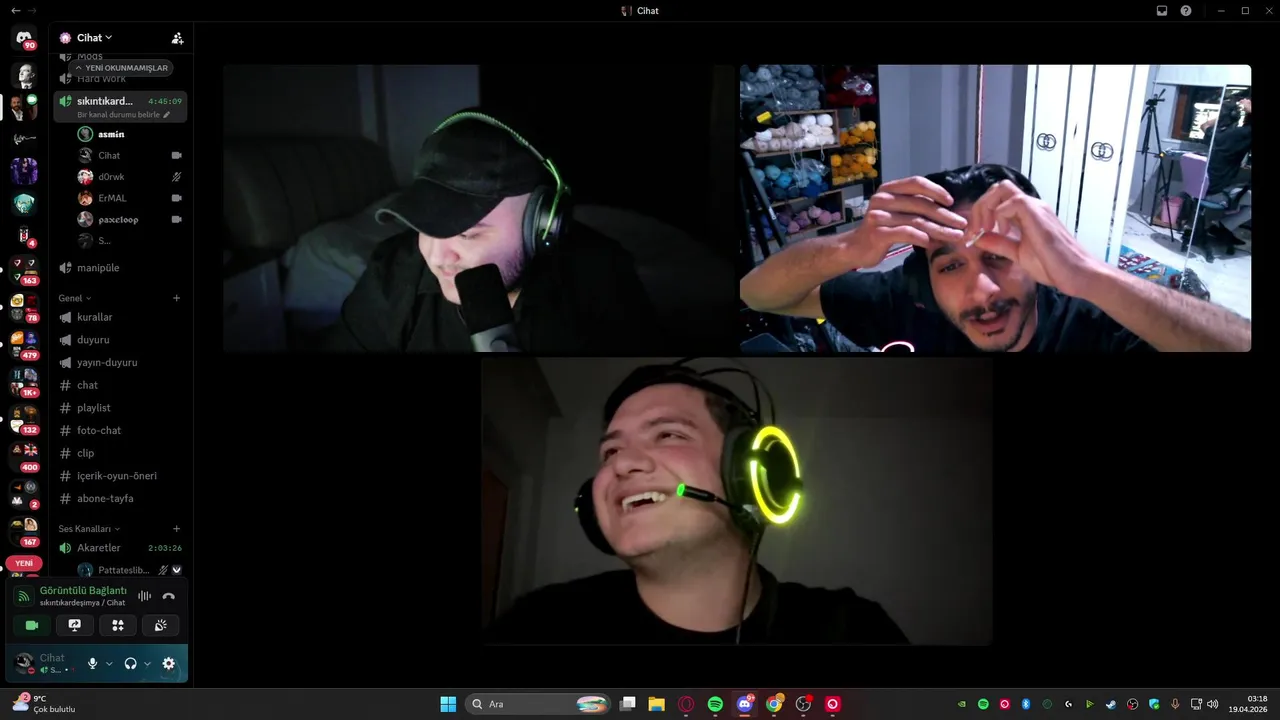Open weather widget showing 9°C

(x=44, y=704)
